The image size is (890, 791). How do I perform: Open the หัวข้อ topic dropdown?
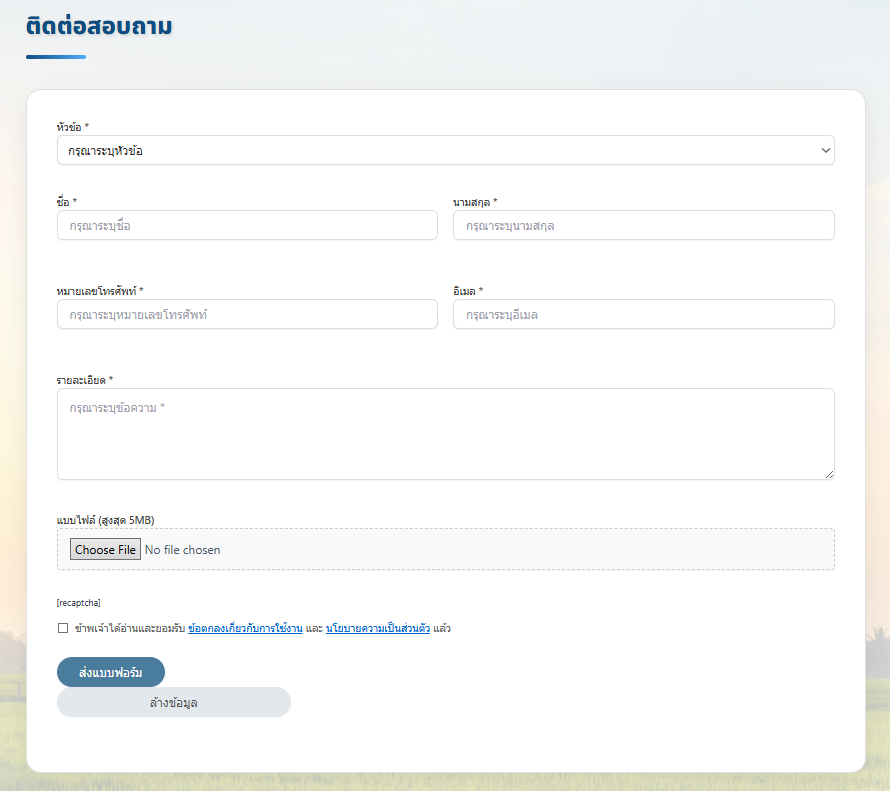[x=446, y=150]
